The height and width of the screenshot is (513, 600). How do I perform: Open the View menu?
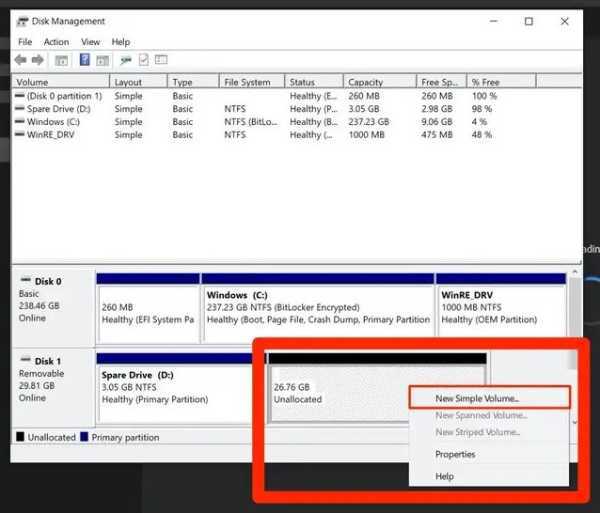(x=90, y=42)
